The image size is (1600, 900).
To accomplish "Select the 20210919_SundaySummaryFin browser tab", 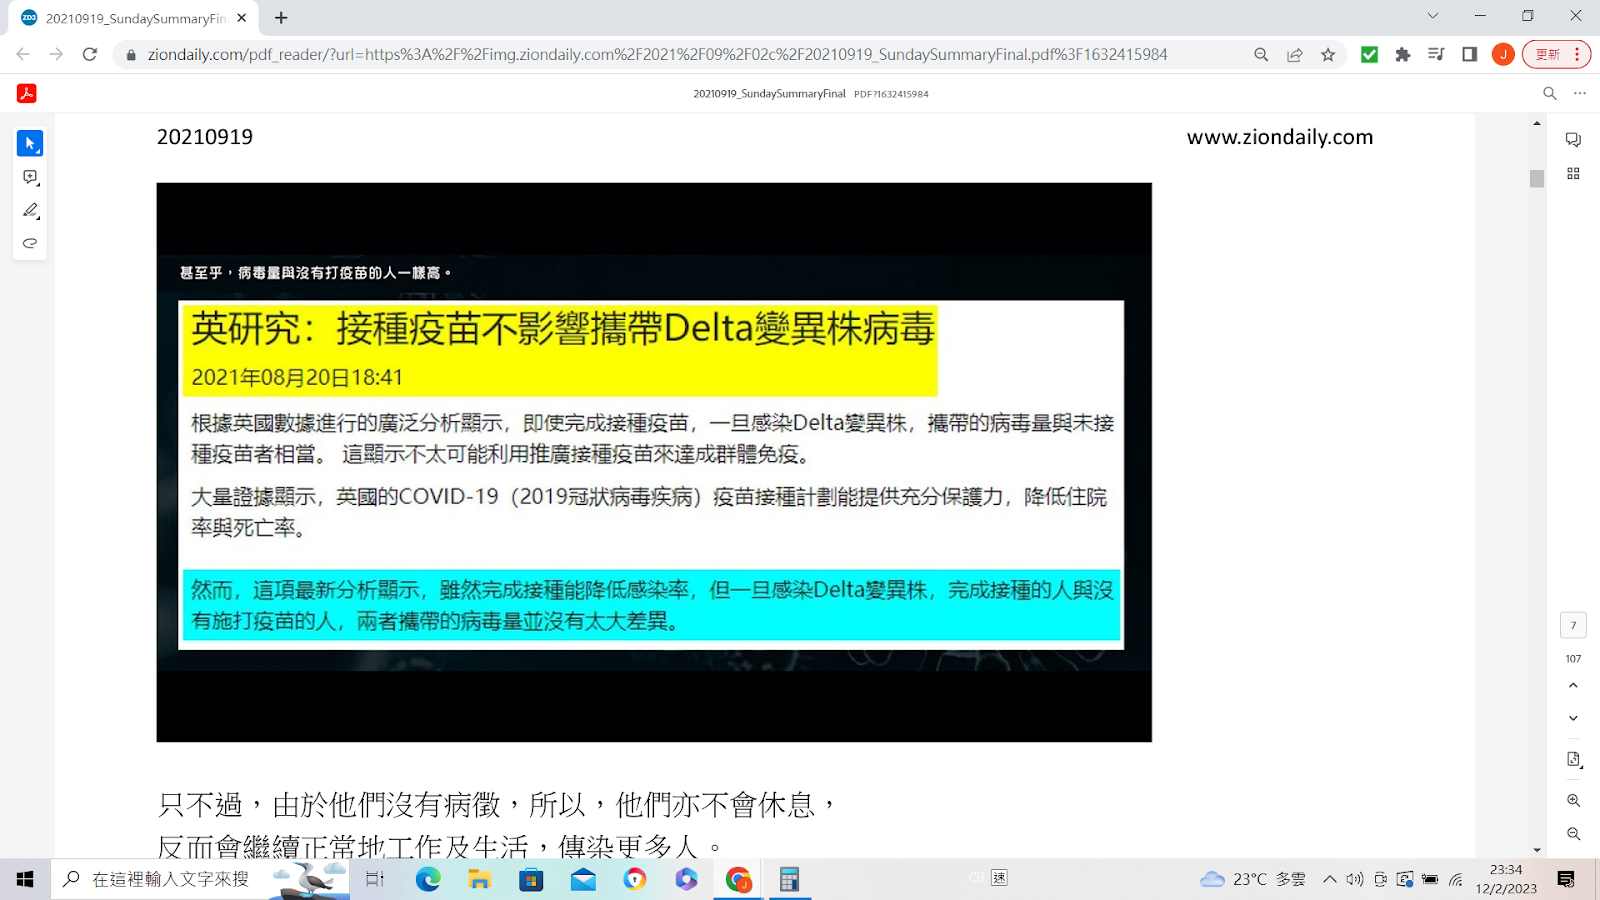I will (134, 18).
